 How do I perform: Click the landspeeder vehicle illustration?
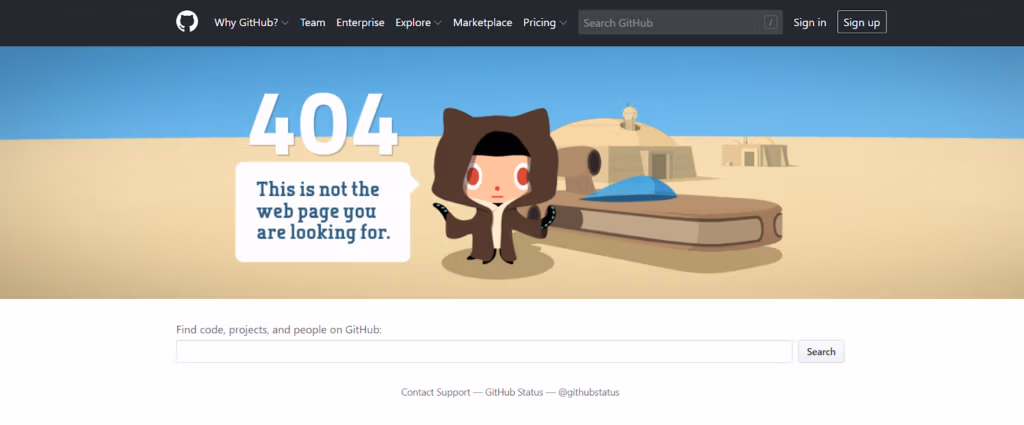680,215
